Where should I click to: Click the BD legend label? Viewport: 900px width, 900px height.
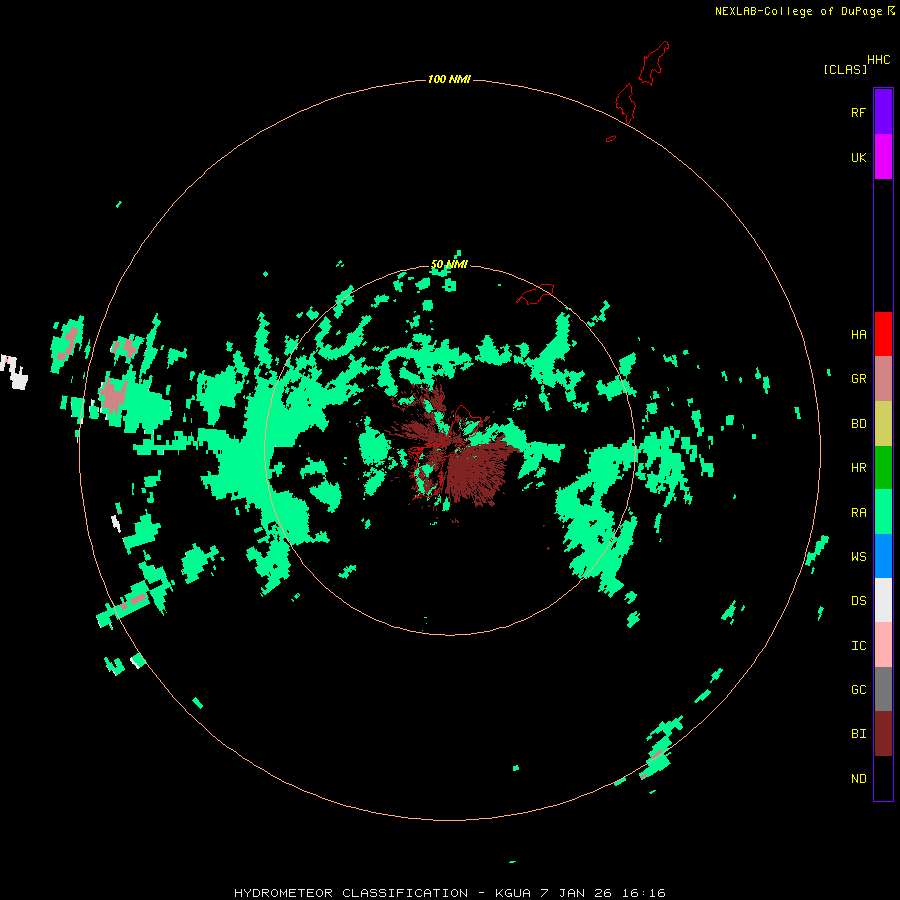(858, 424)
